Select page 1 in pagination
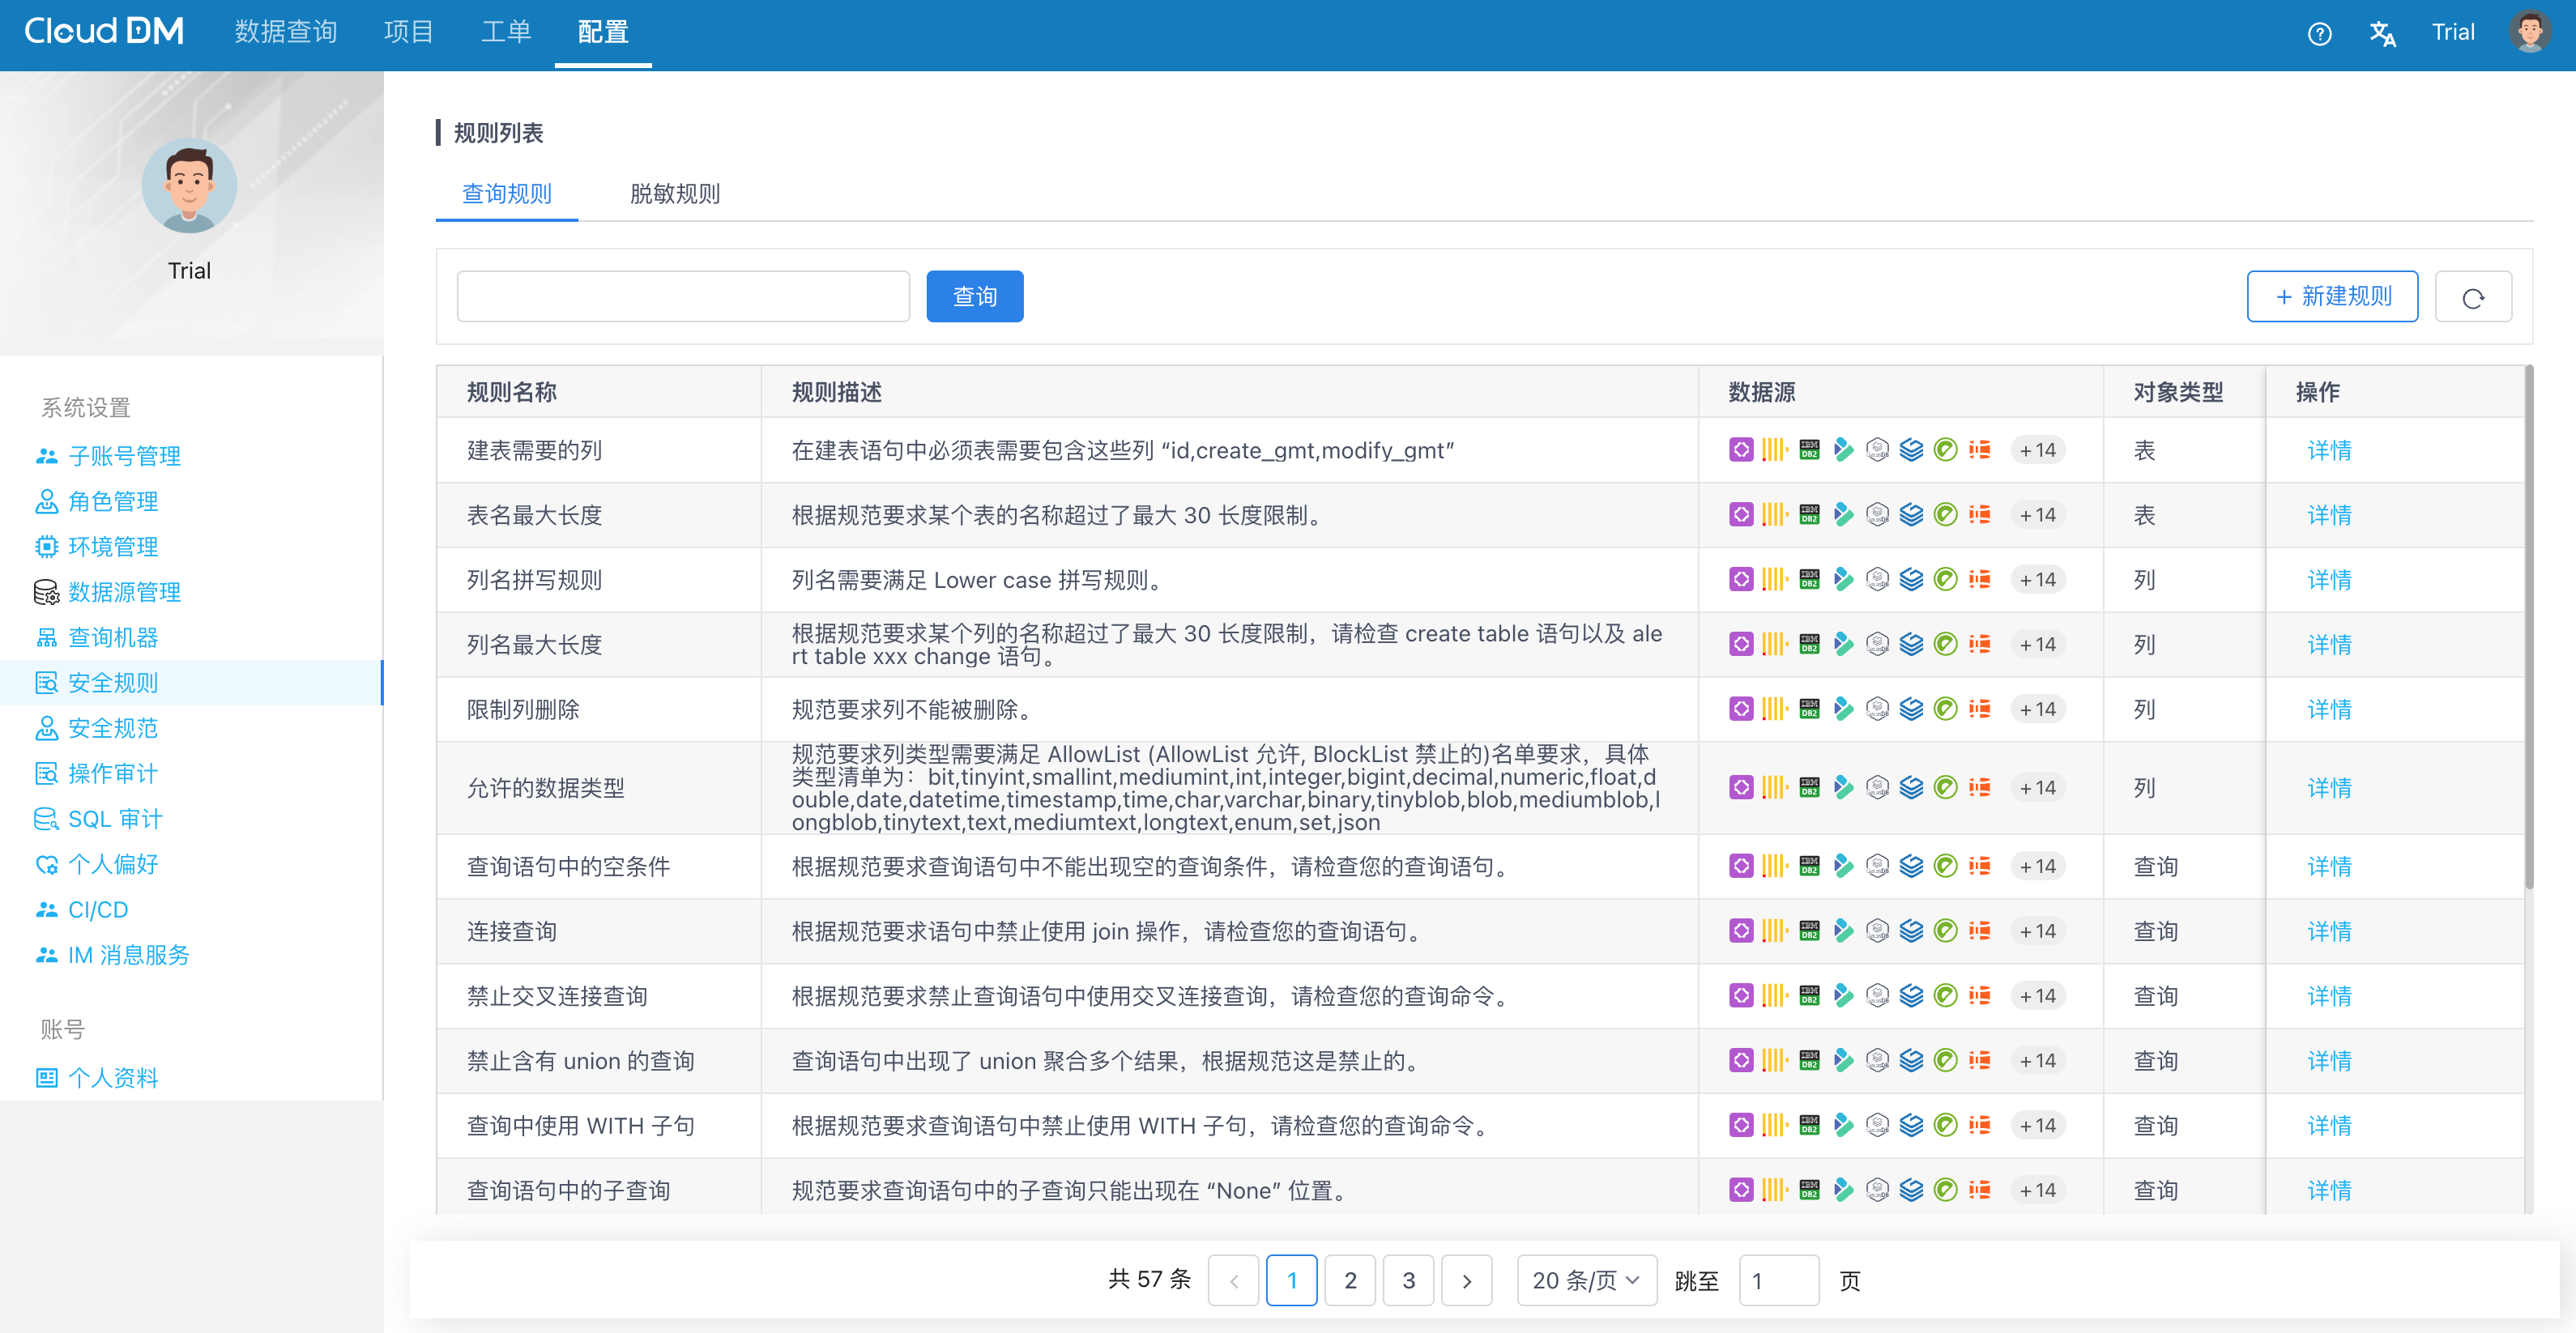This screenshot has width=2576, height=1333. click(1292, 1280)
